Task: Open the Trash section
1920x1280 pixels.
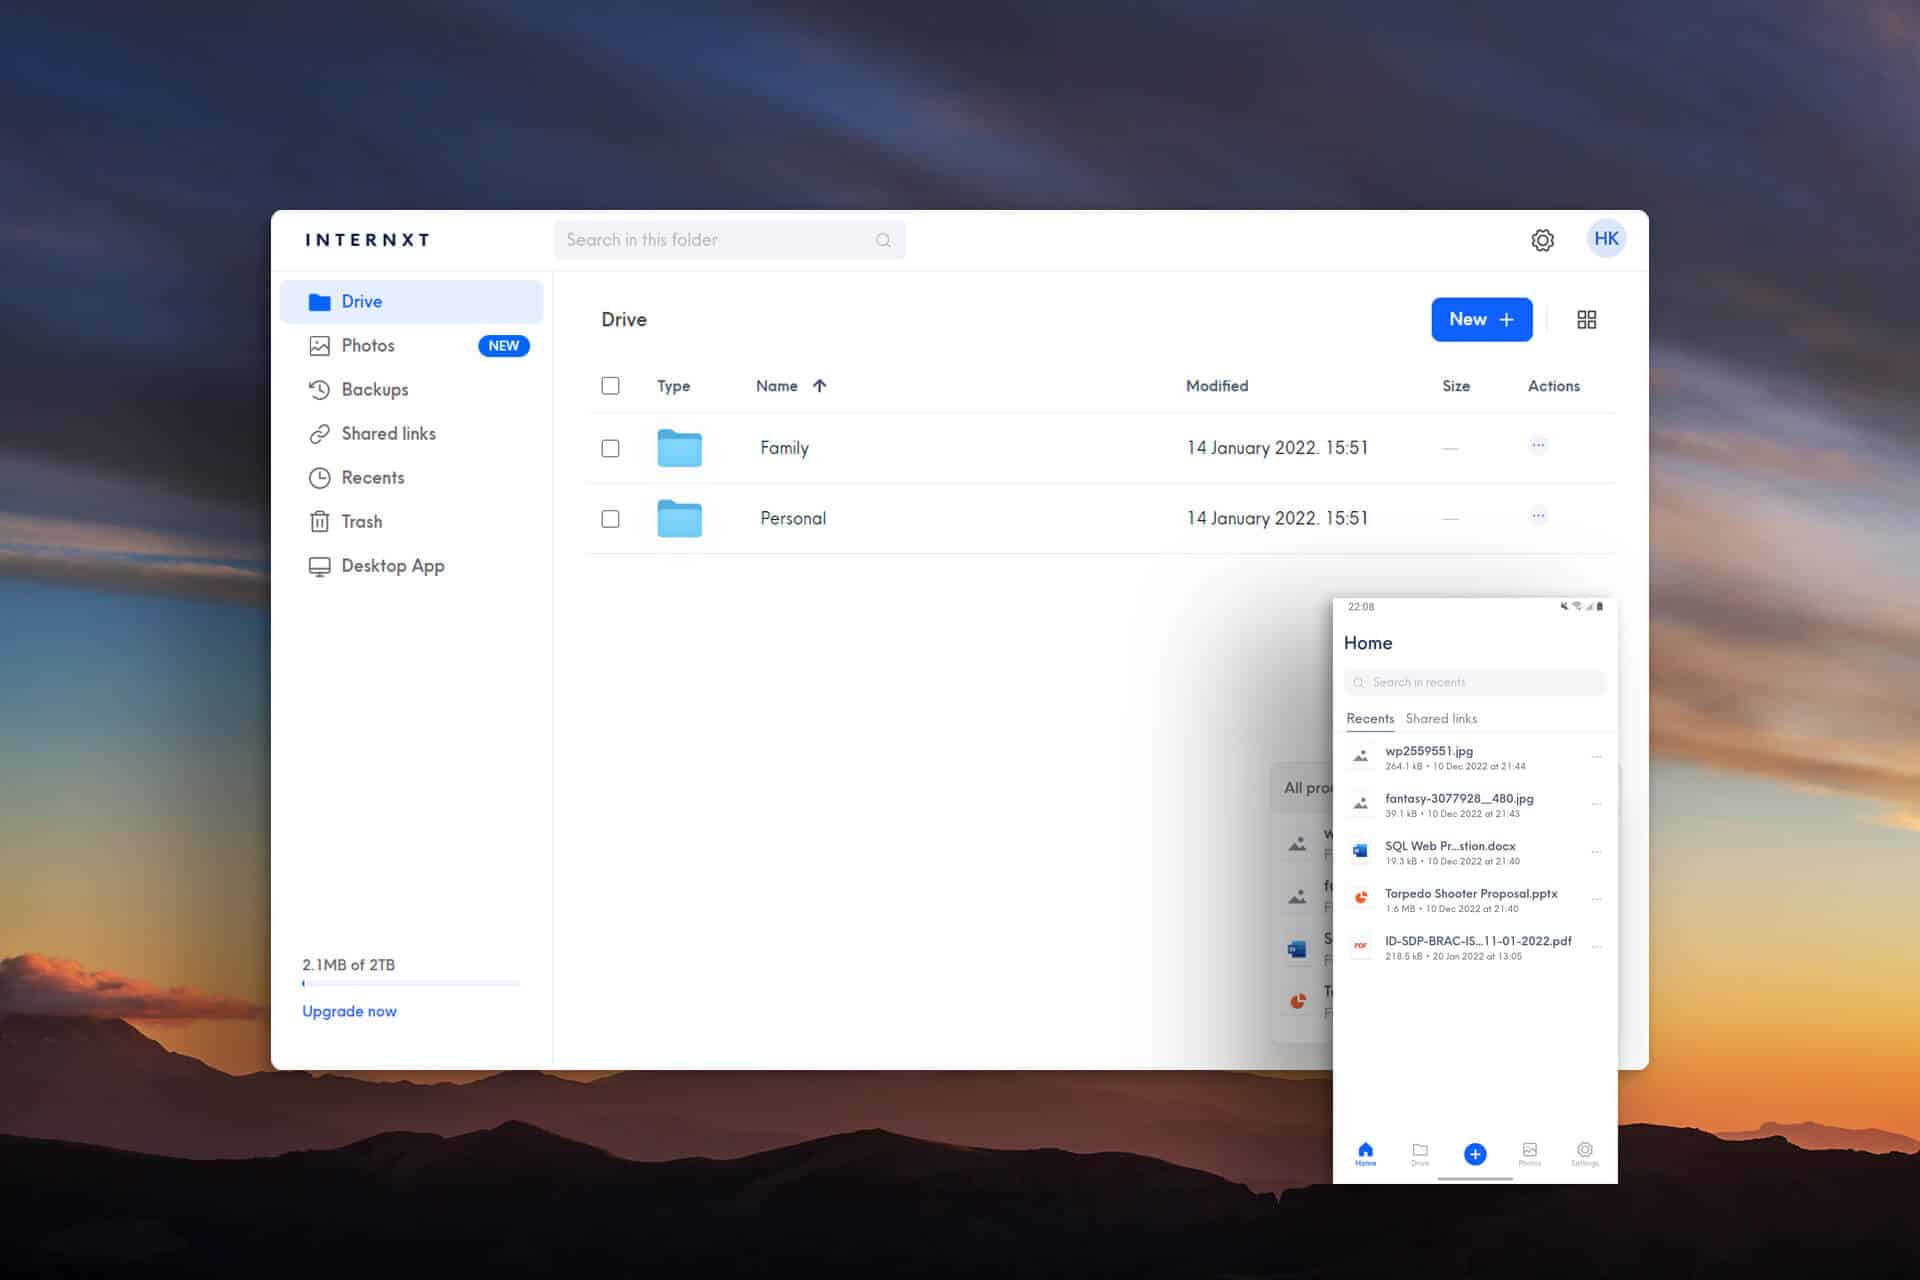Action: pyautogui.click(x=361, y=522)
